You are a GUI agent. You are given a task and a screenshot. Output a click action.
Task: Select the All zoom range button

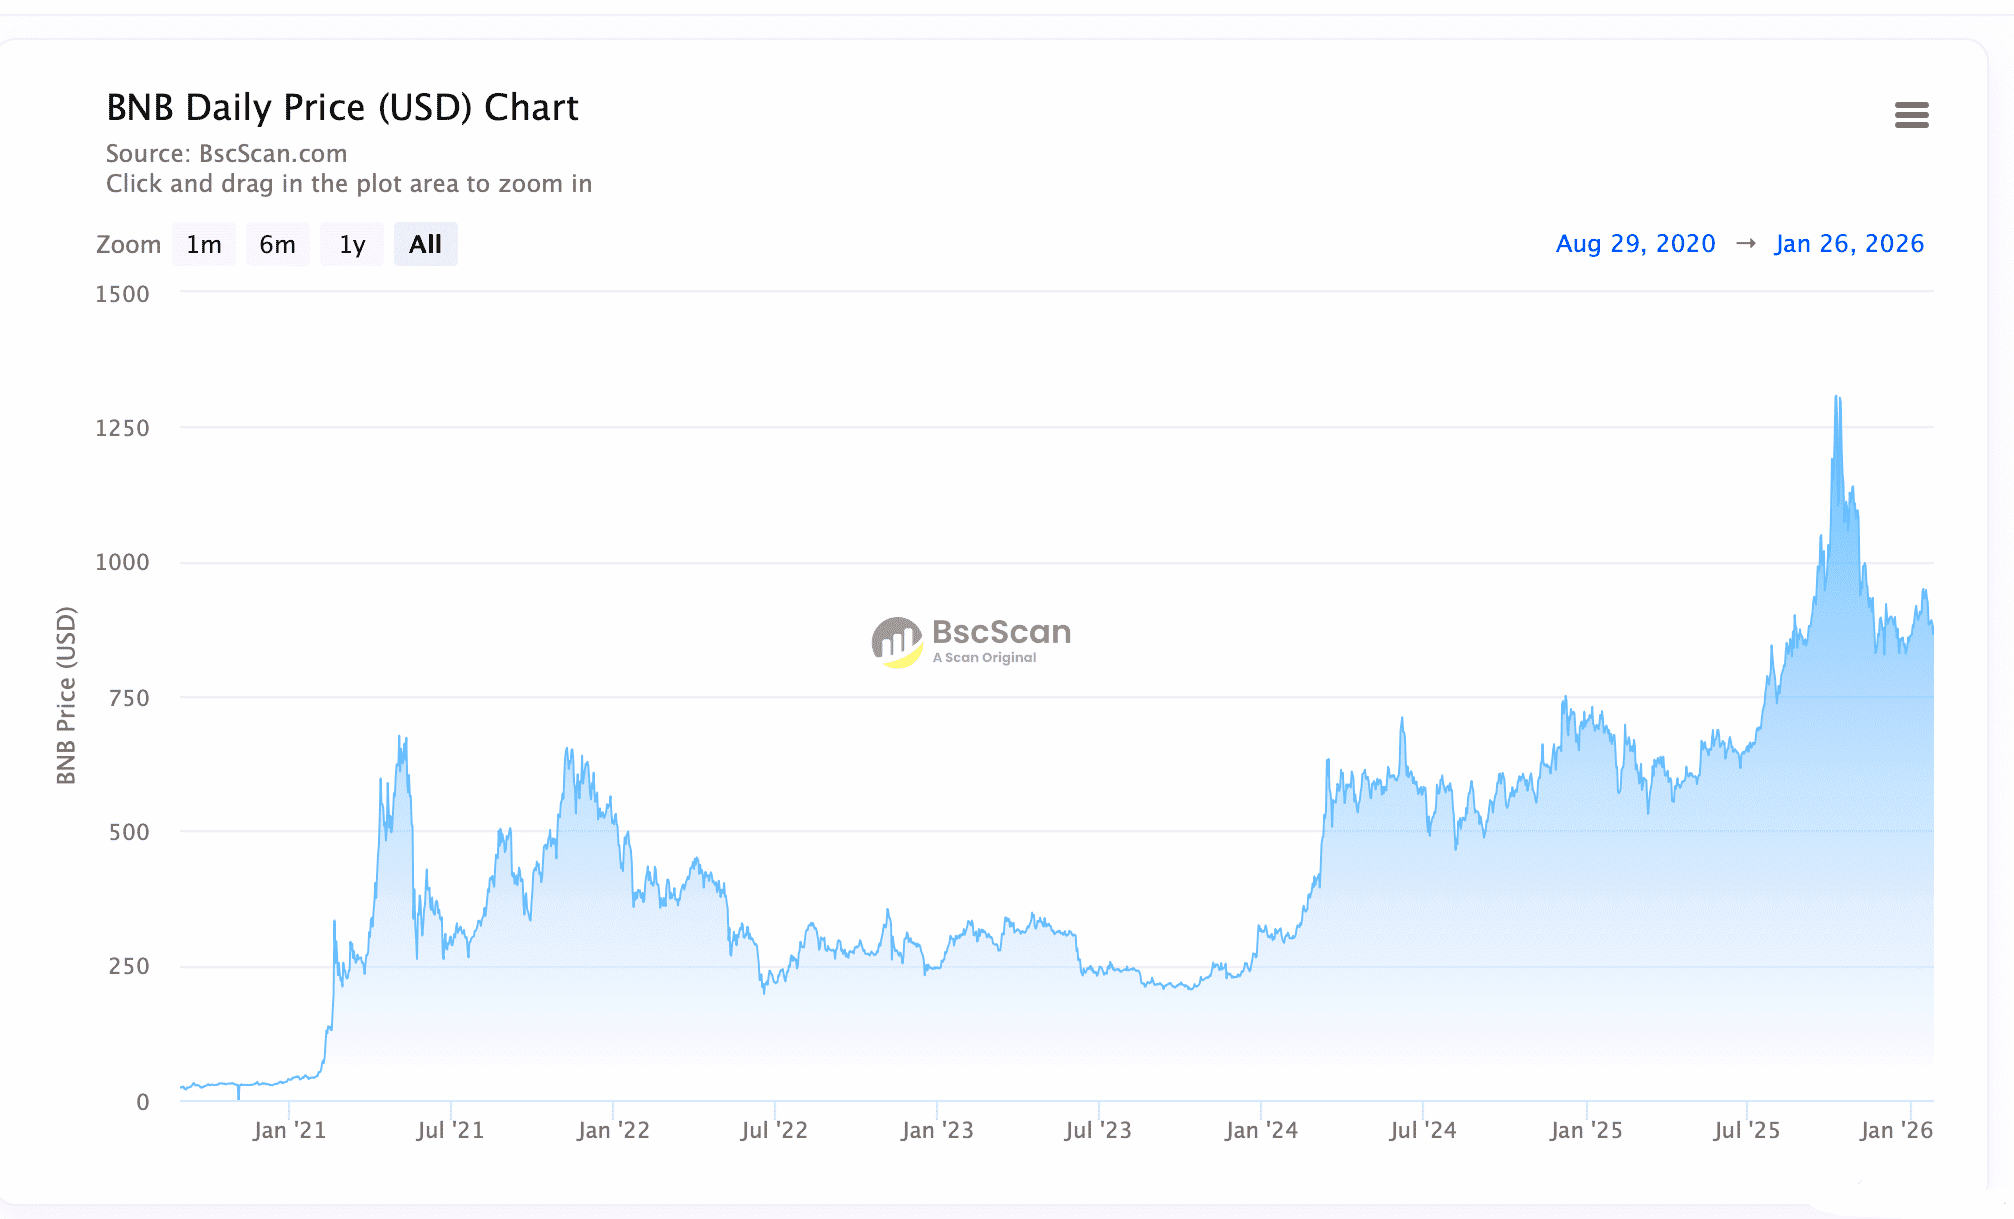click(x=425, y=245)
